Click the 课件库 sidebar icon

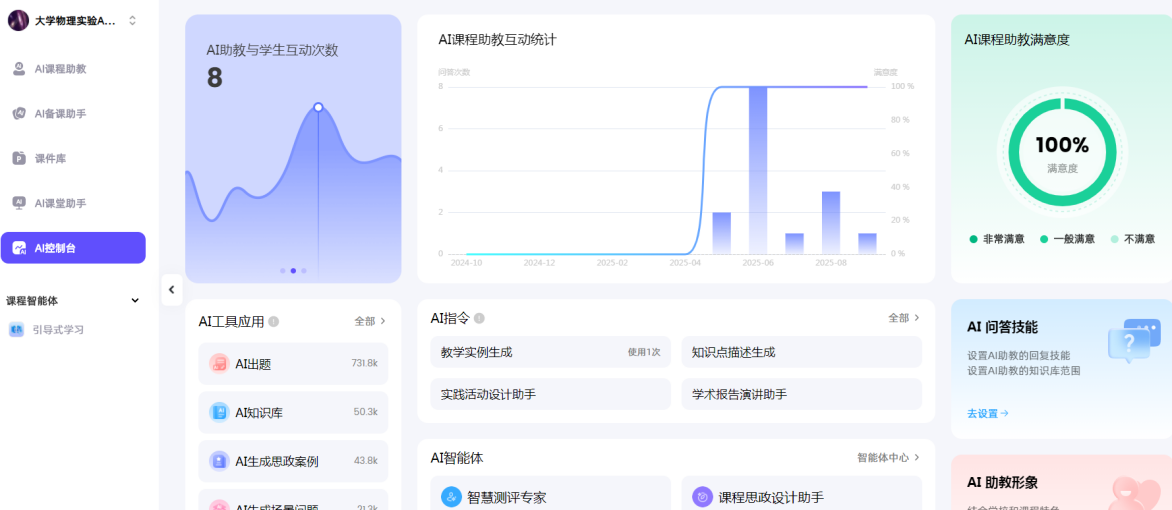(19, 158)
